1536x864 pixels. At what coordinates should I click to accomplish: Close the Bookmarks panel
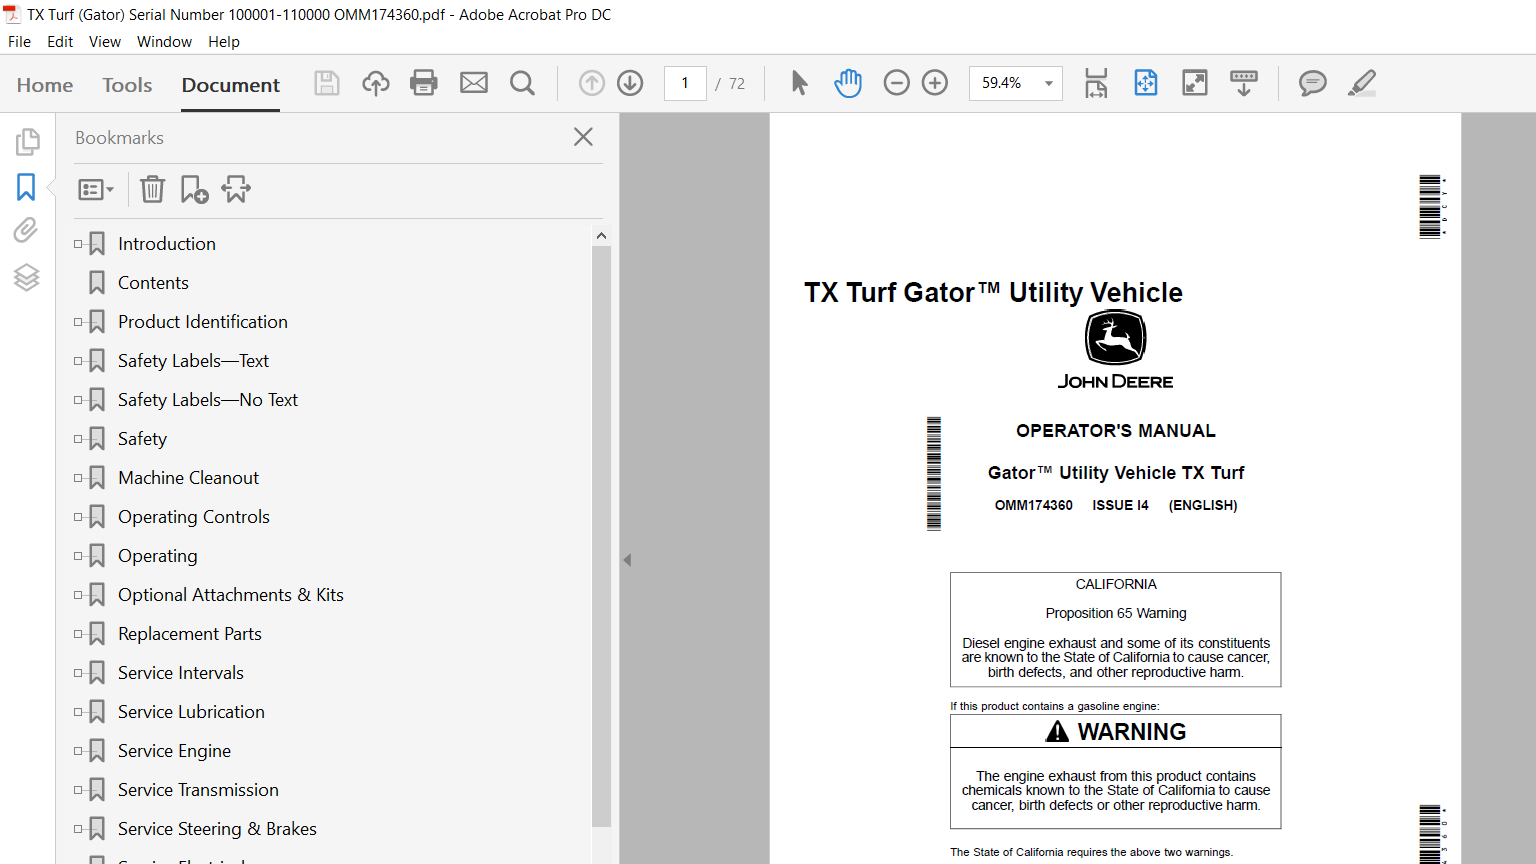point(584,137)
